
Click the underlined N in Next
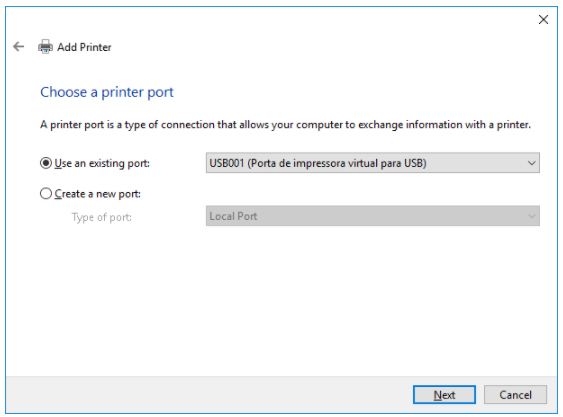(x=437, y=395)
